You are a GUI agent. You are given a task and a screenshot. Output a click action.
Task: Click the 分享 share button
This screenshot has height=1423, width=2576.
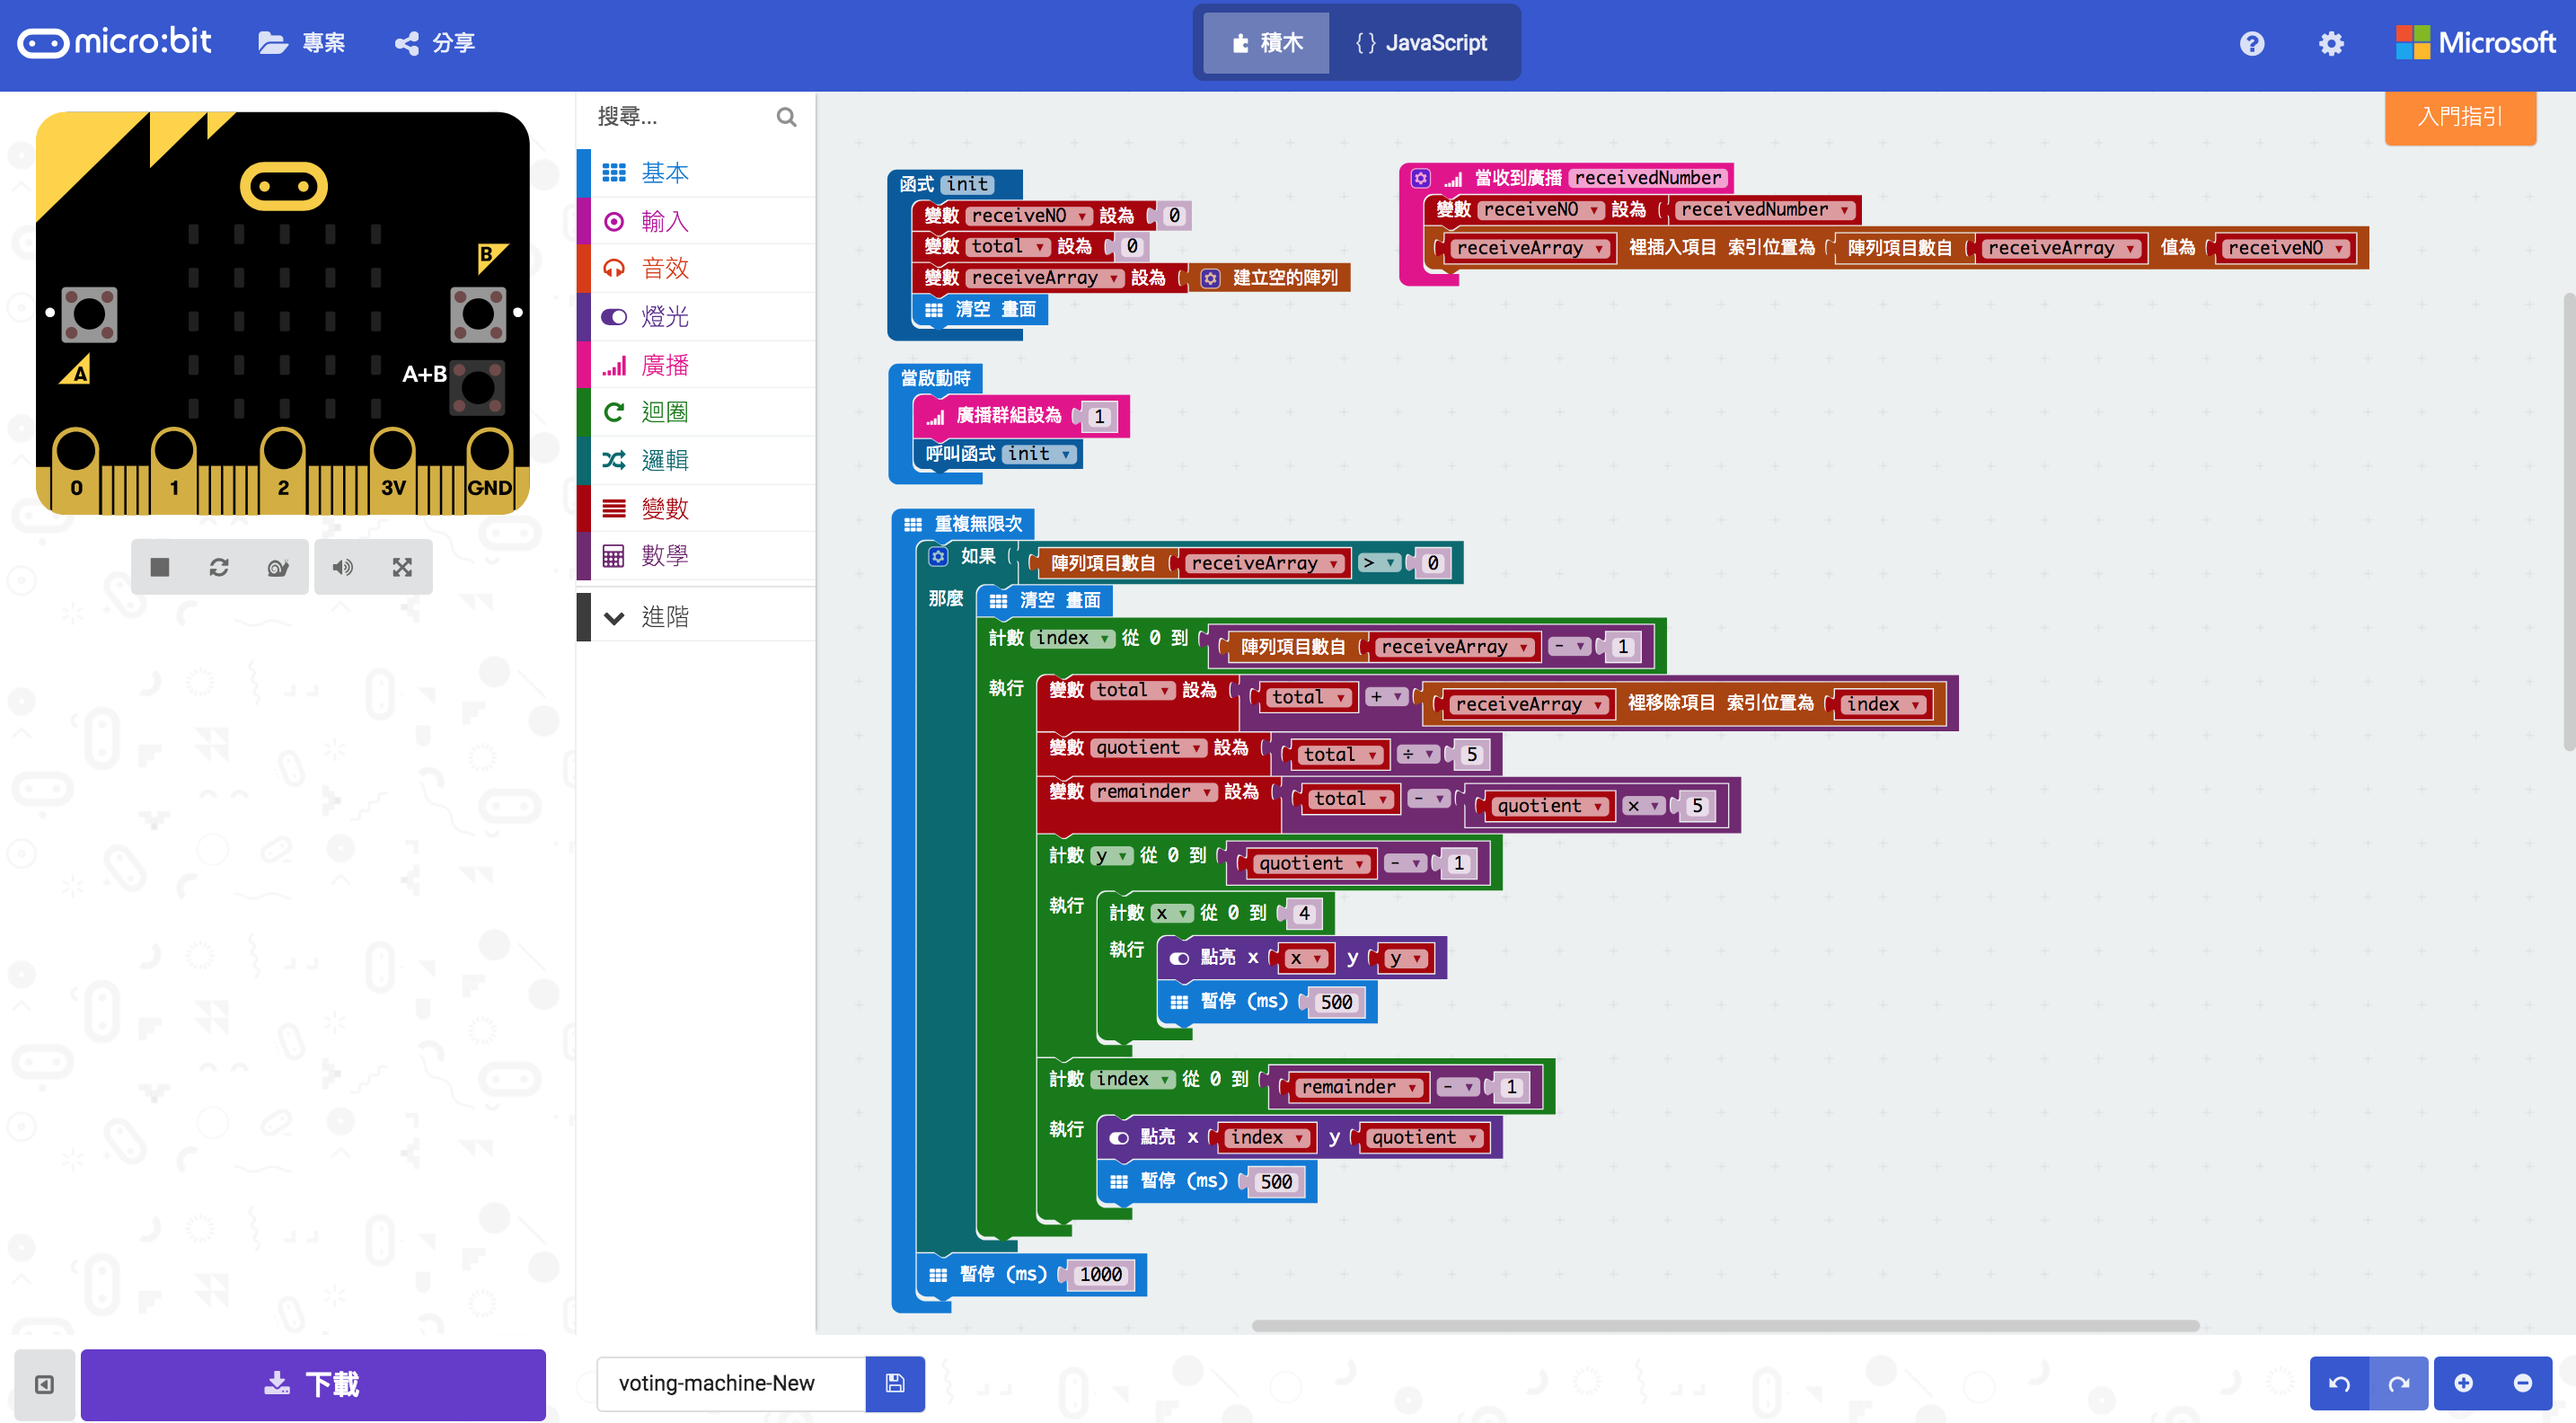435,43
